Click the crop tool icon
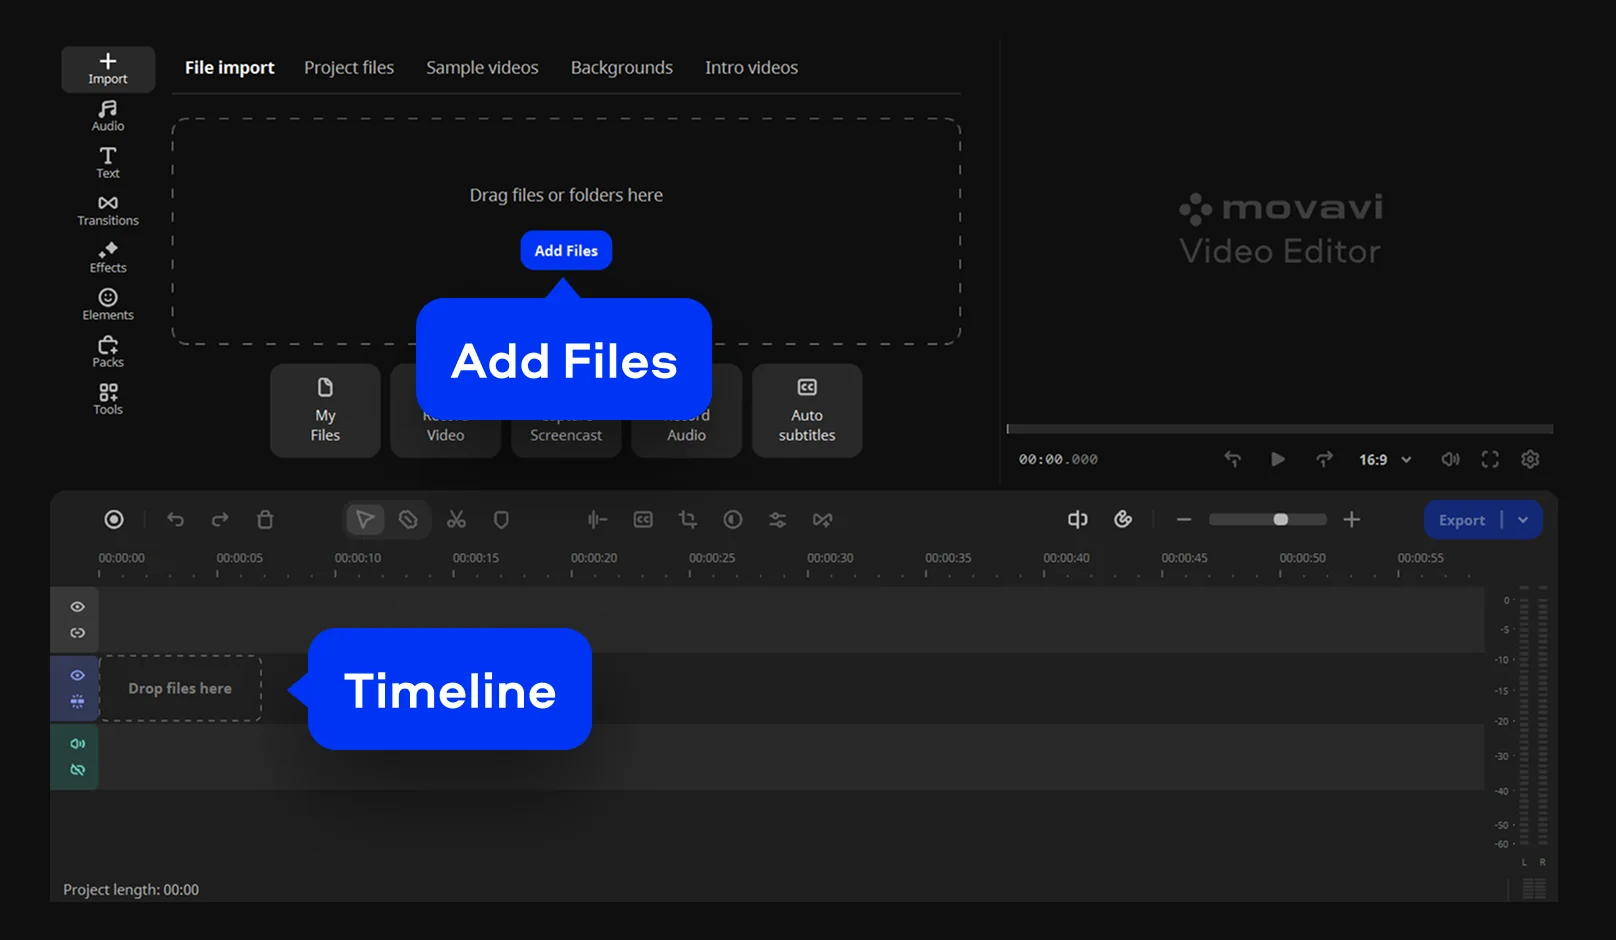Viewport: 1616px width, 940px height. 687,519
